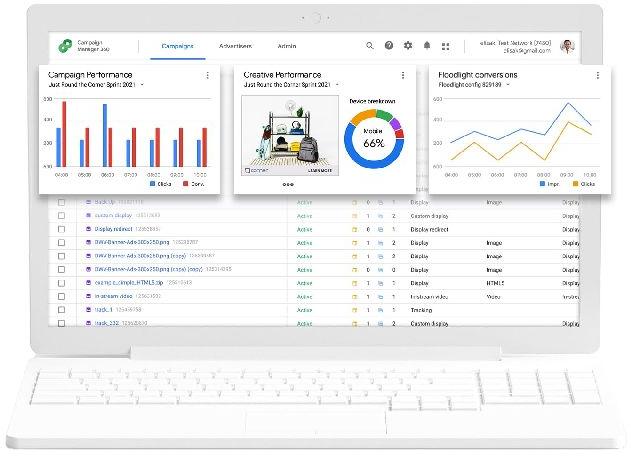
Task: Show notifications via the bell icon
Action: [x=427, y=46]
